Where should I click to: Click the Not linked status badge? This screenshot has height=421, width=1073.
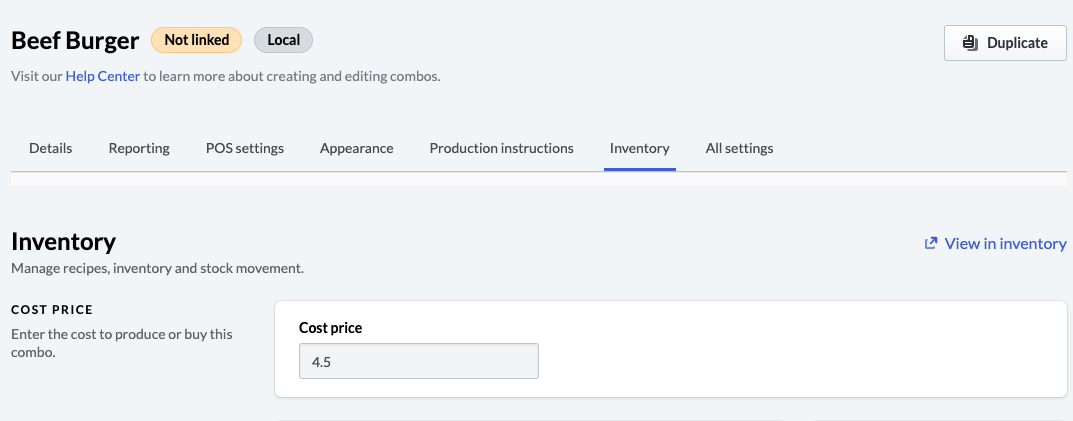tap(196, 40)
